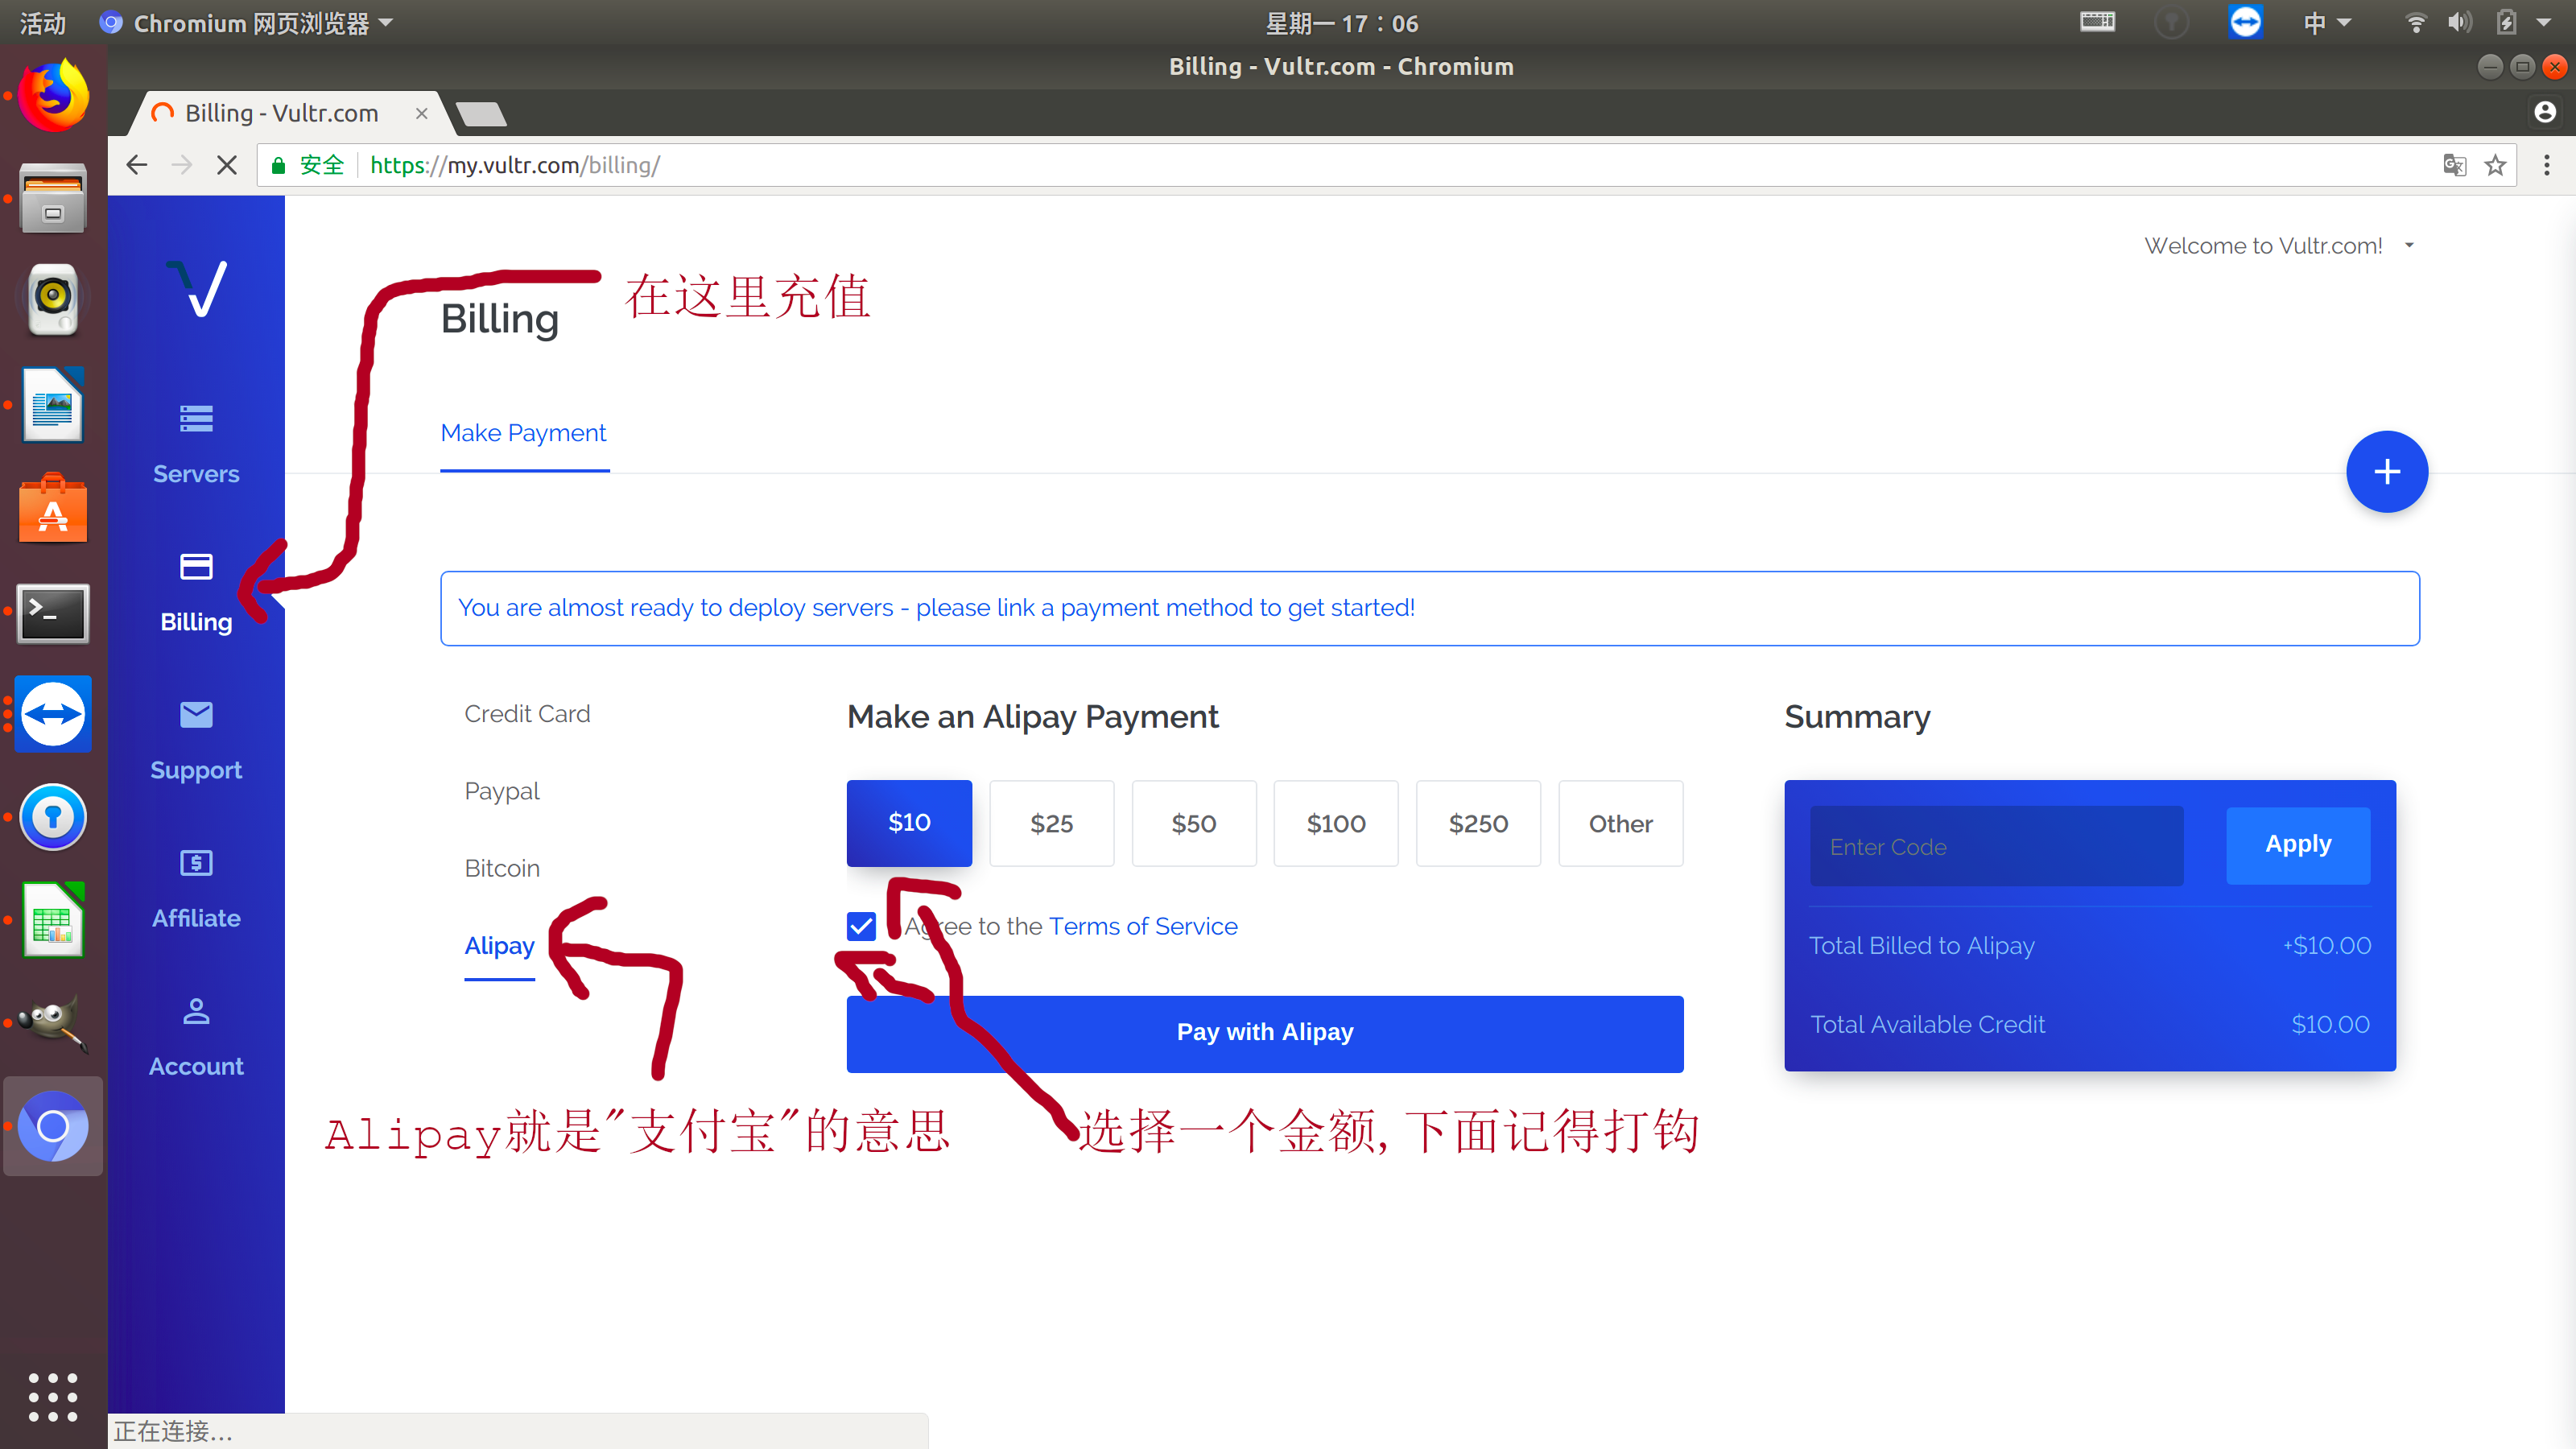Click the Wi-Fi icon in top bar
This screenshot has width=2576, height=1449.
(2415, 23)
